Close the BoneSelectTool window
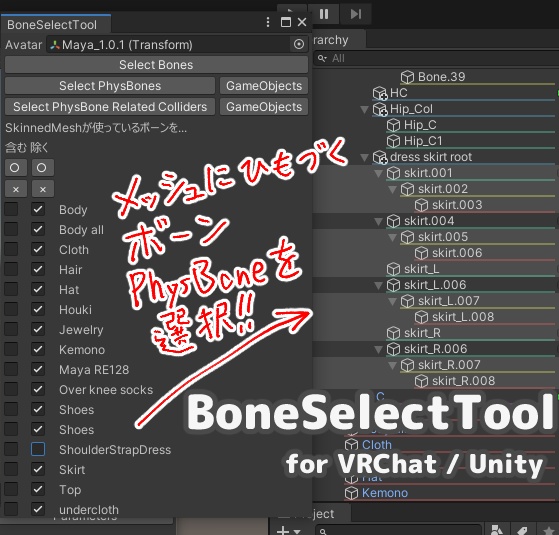The image size is (559, 535). click(302, 22)
